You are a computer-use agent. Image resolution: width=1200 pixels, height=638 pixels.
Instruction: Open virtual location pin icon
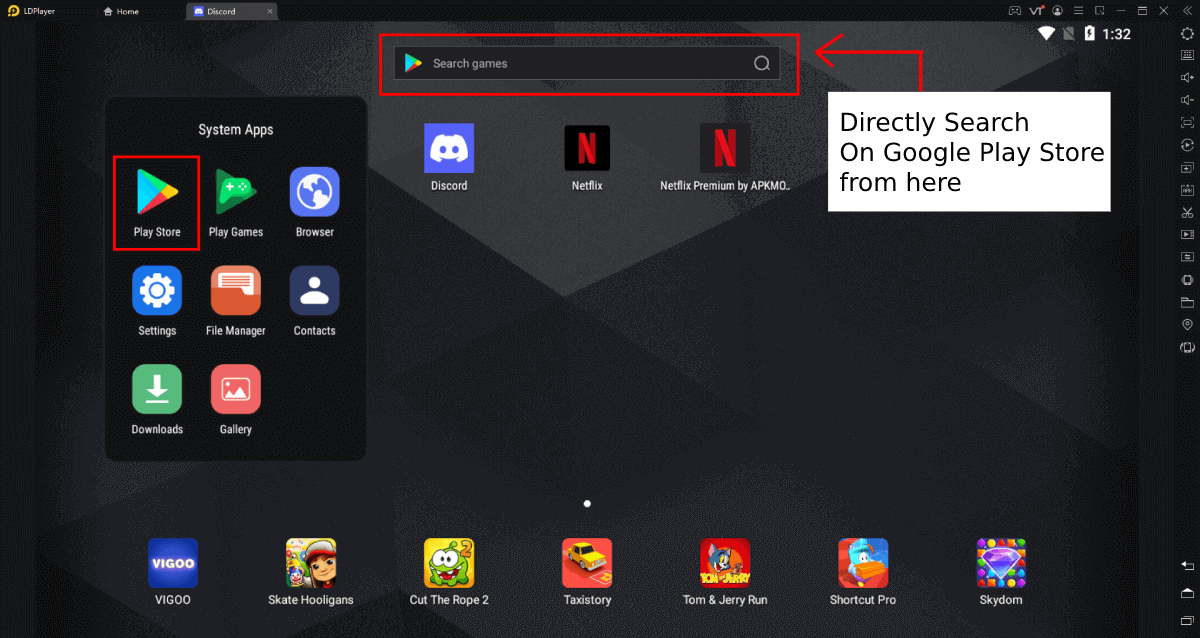click(x=1187, y=325)
